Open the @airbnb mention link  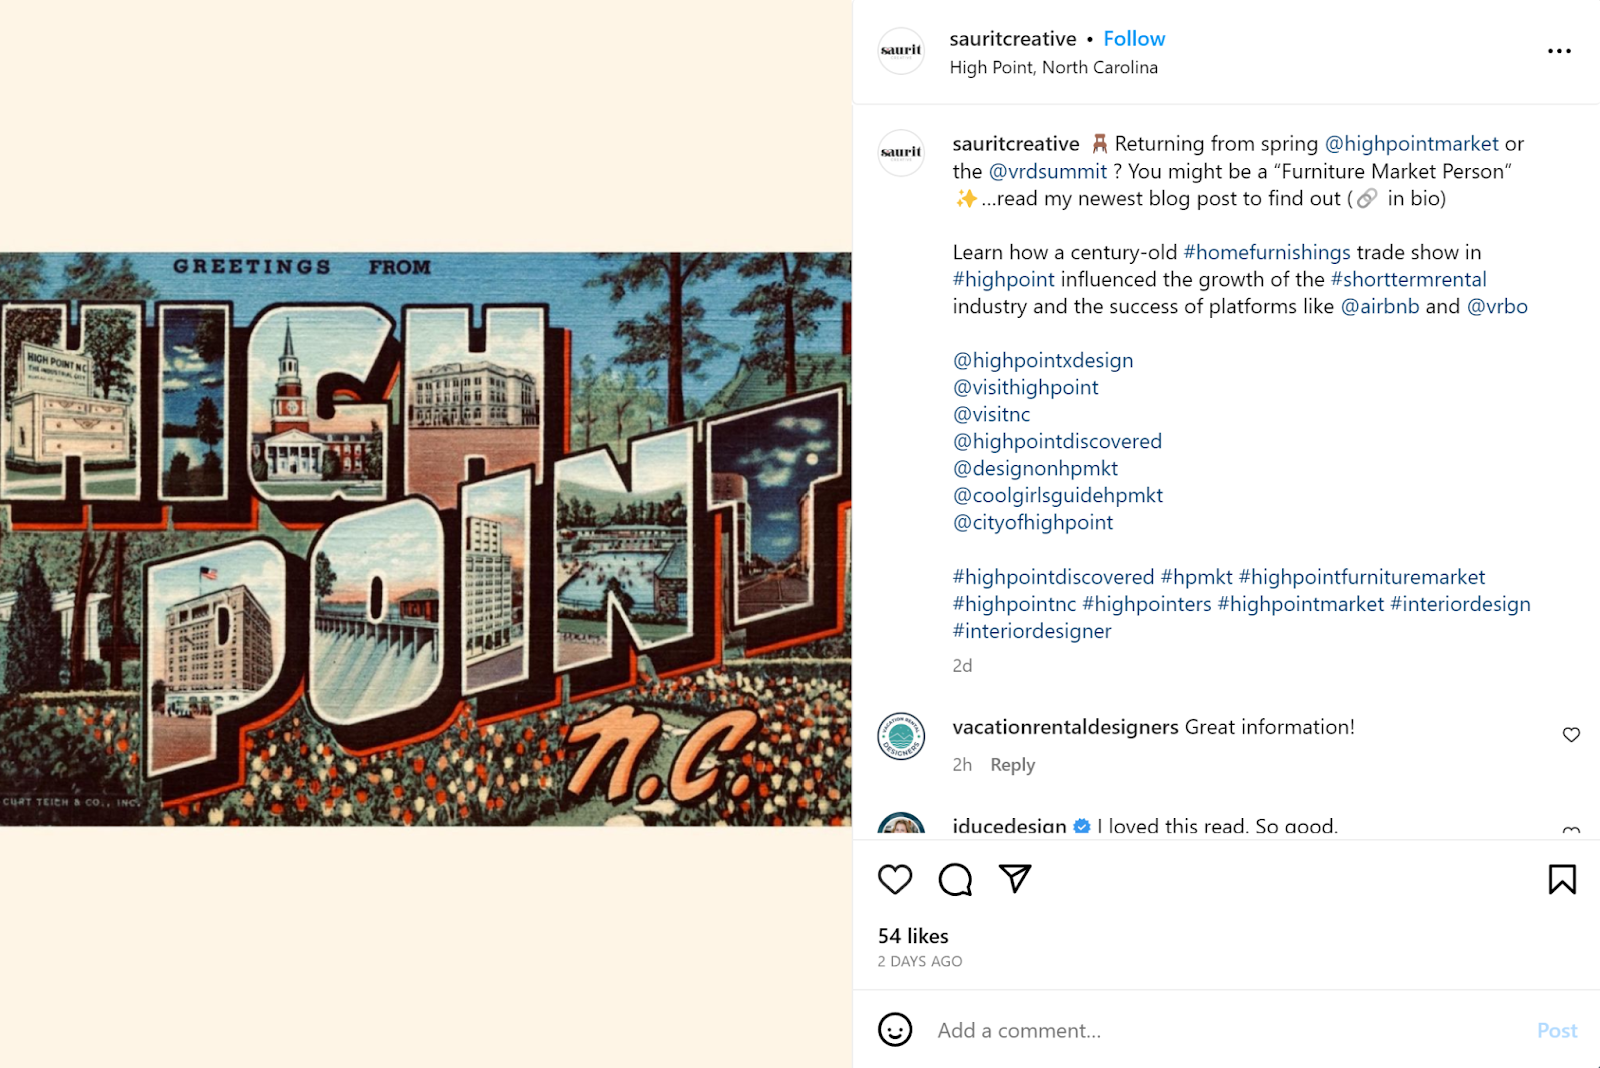(1379, 306)
